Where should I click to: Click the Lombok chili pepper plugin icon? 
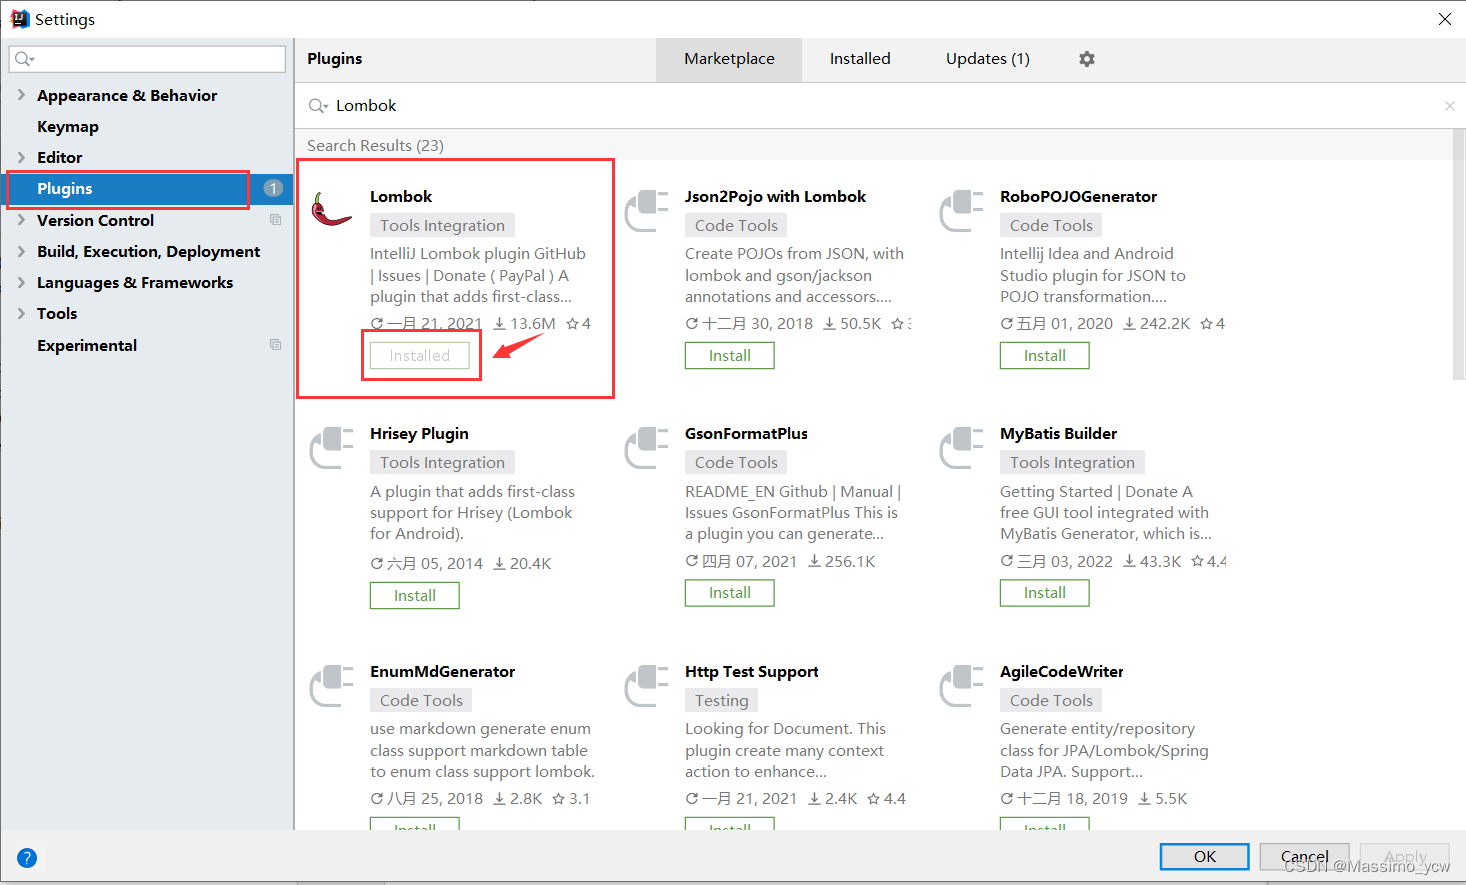[331, 209]
